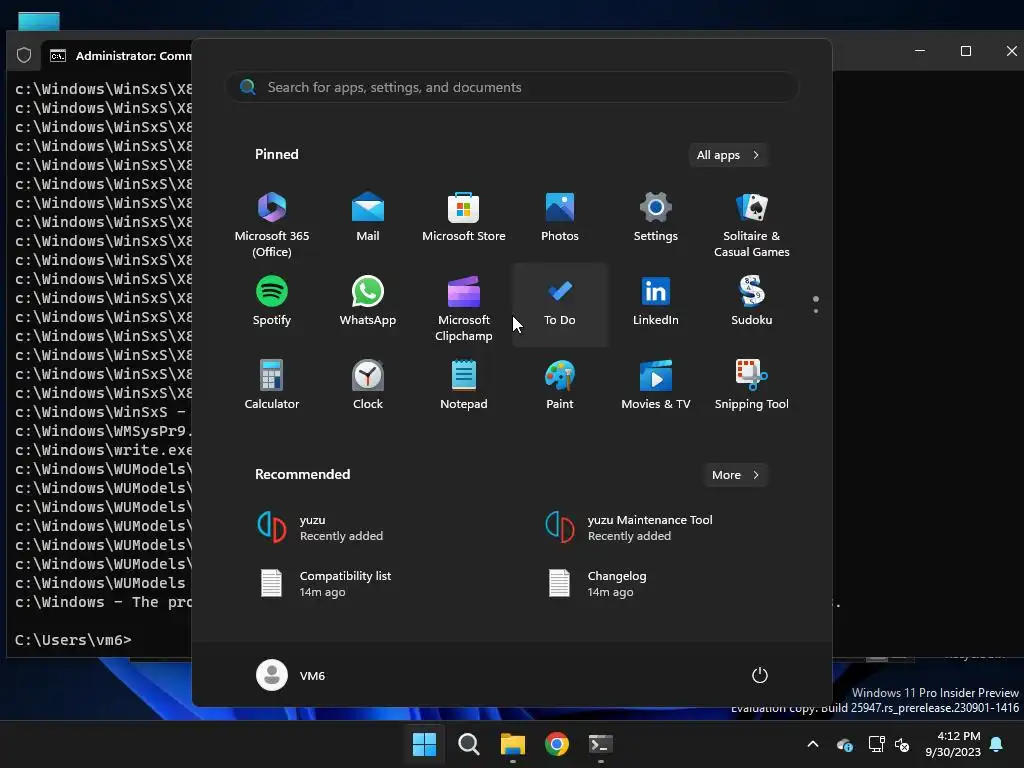Viewport: 1024px width, 768px height.
Task: Open notifications bell icon
Action: click(997, 744)
